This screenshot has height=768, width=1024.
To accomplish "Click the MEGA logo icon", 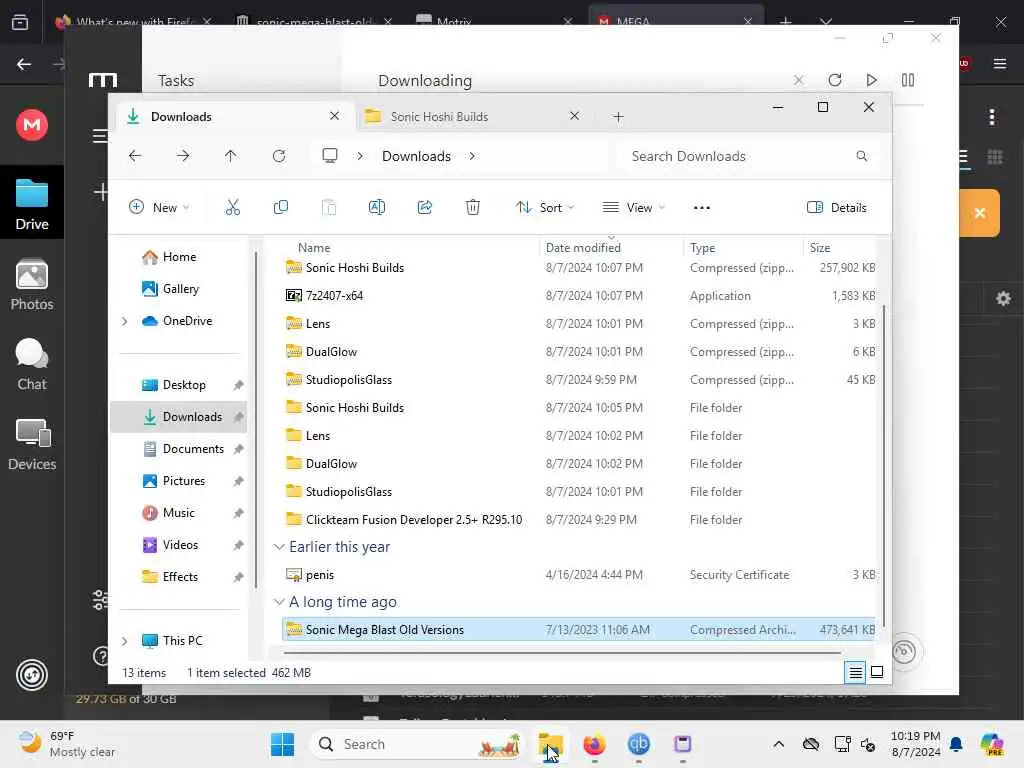I will coord(31,124).
